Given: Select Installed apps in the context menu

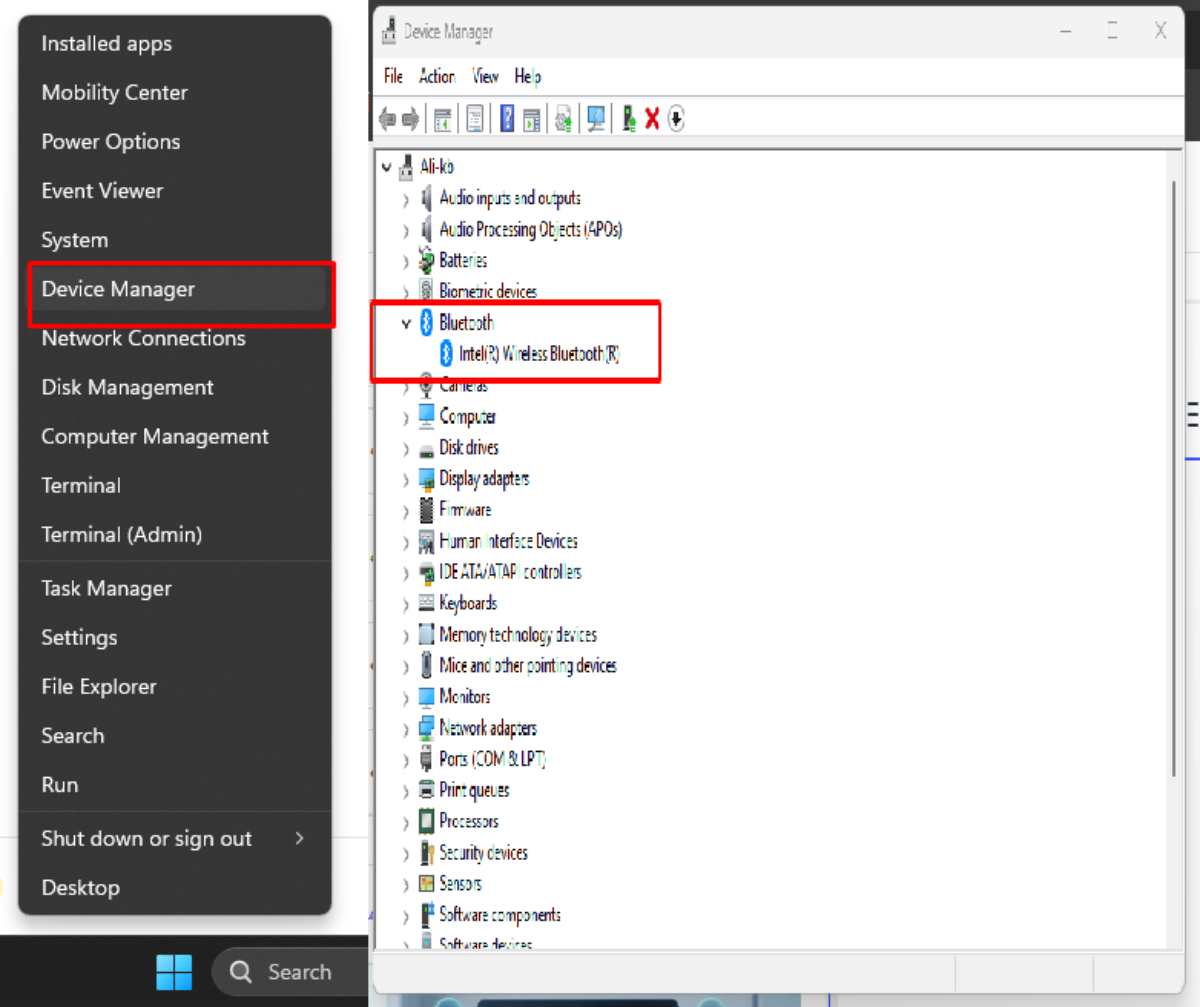Looking at the screenshot, I should pos(175,43).
